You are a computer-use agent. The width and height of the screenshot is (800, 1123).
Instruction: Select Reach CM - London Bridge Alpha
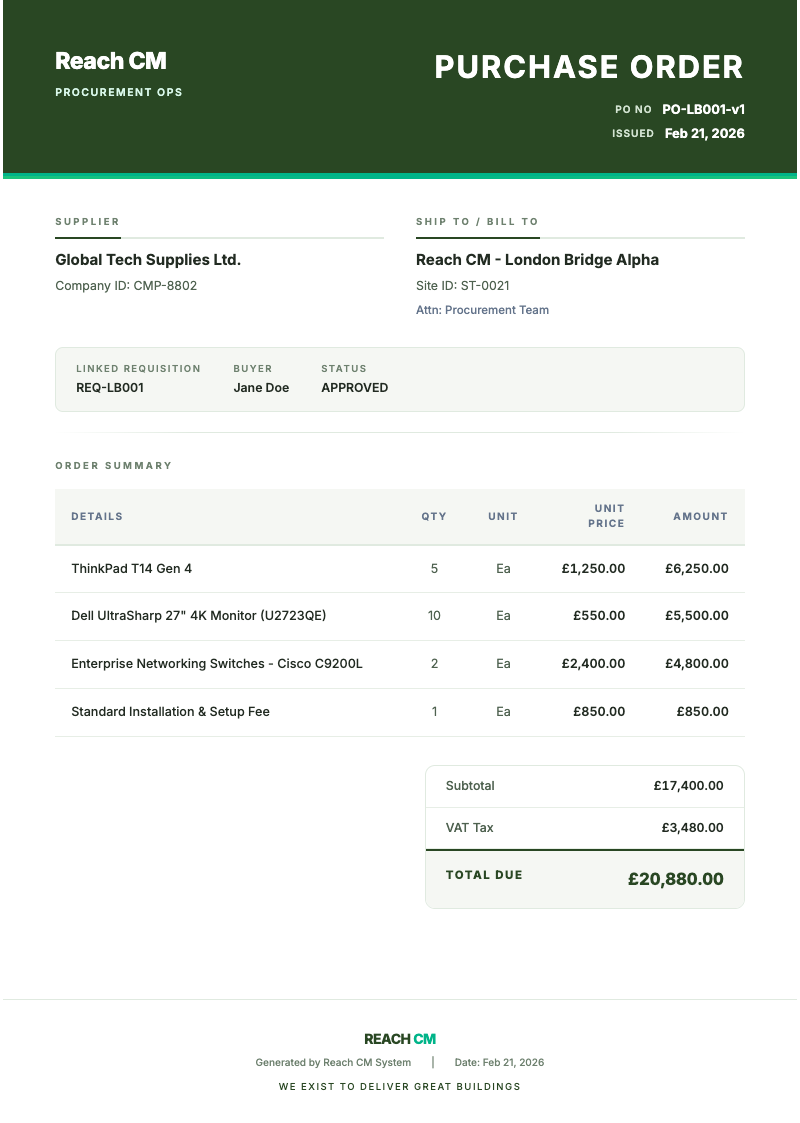[x=537, y=259]
